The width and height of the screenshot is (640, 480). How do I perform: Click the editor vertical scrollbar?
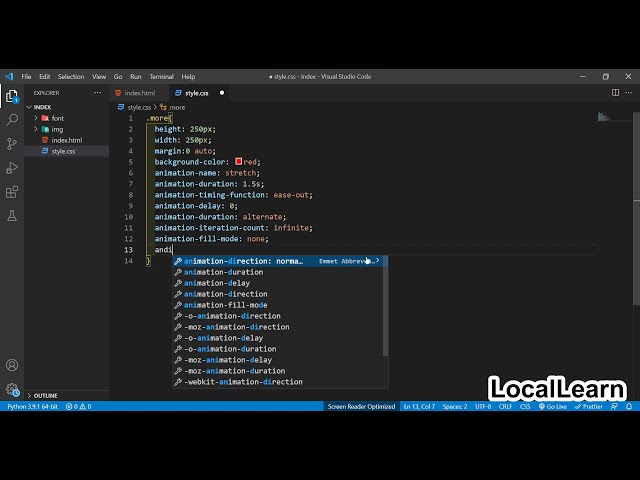point(636,208)
